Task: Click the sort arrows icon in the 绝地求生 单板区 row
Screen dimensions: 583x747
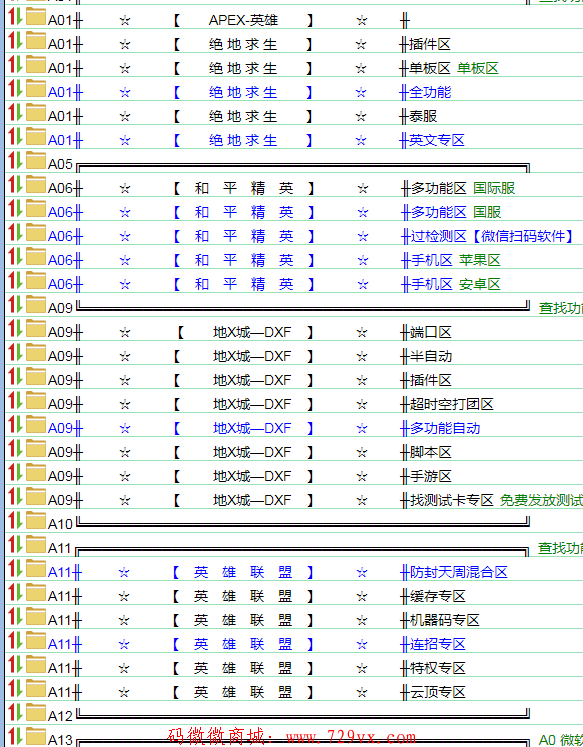Action: point(15,64)
